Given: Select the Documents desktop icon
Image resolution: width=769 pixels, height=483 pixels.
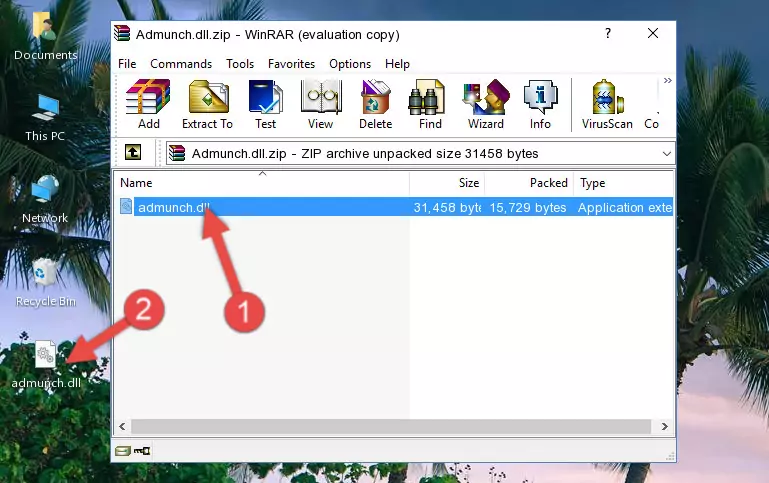Looking at the screenshot, I should pyautogui.click(x=45, y=37).
